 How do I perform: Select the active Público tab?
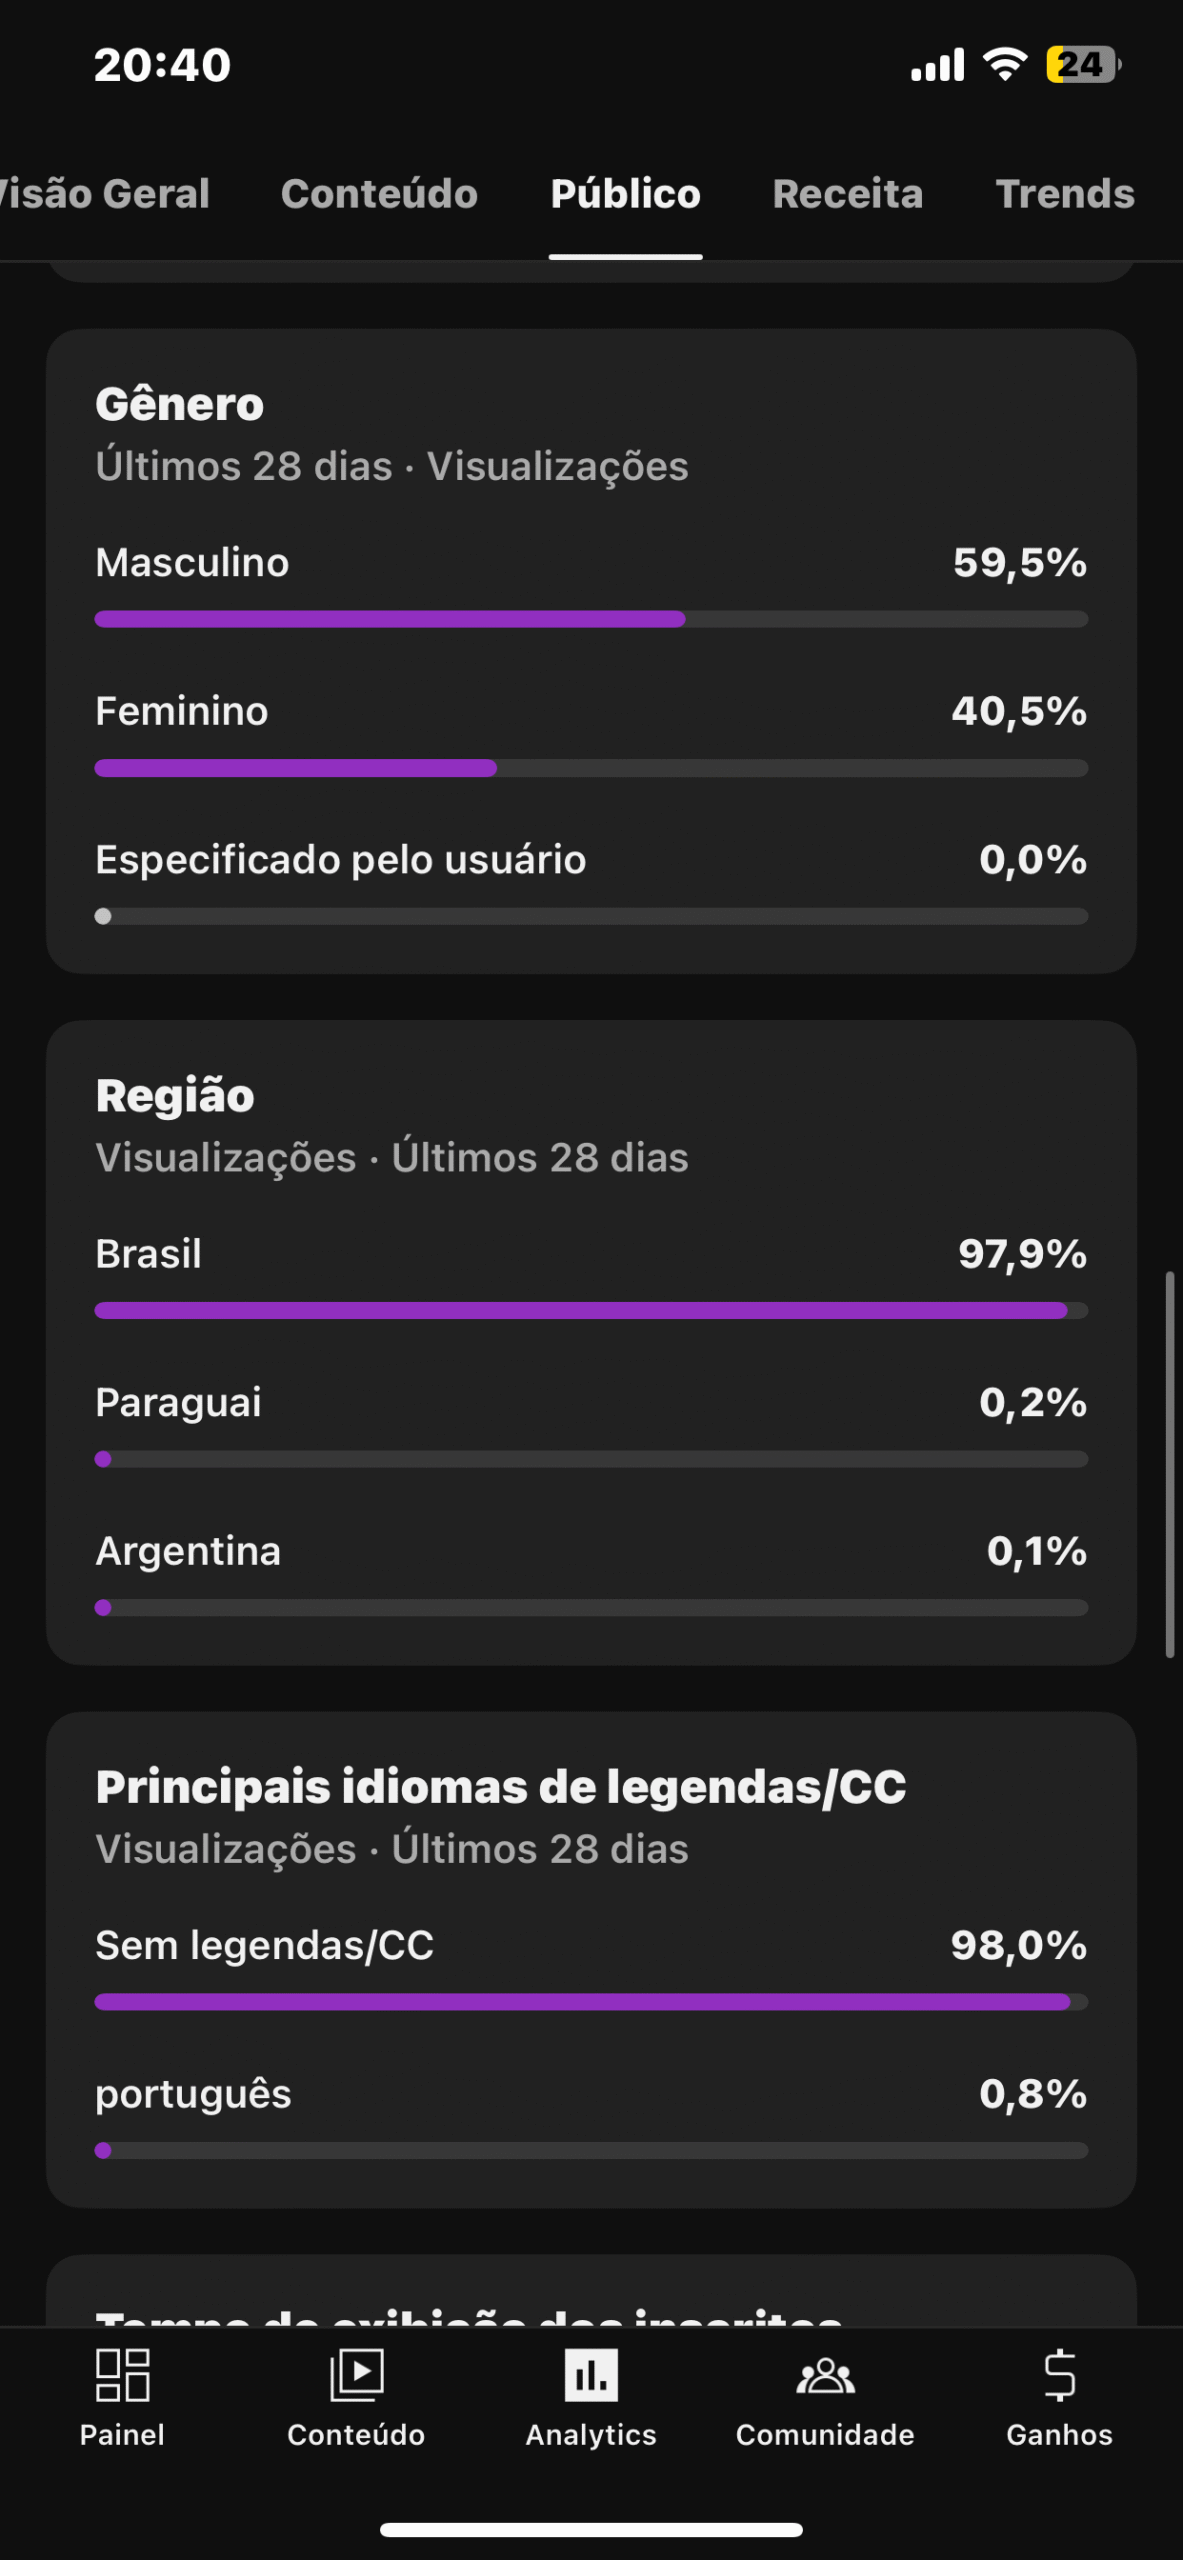(x=625, y=194)
